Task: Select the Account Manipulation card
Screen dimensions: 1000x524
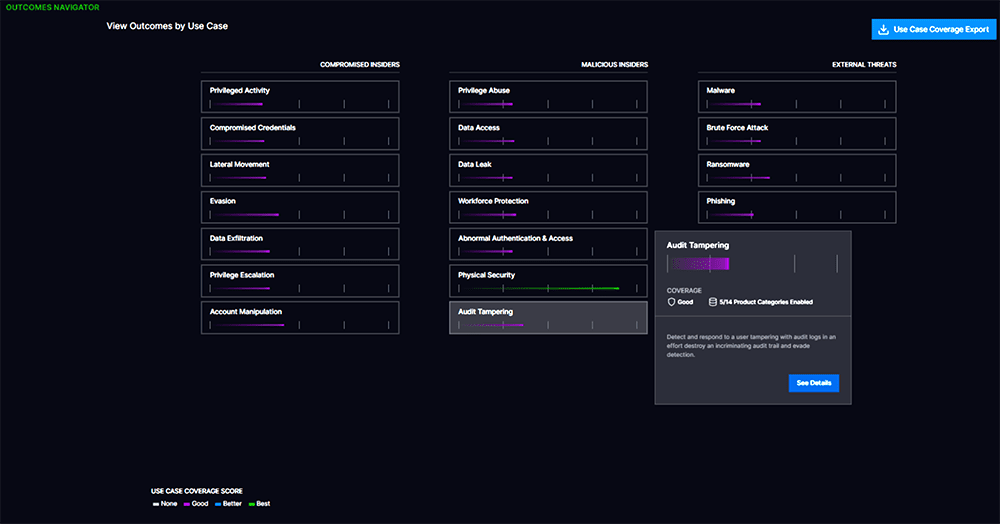Action: tap(300, 317)
